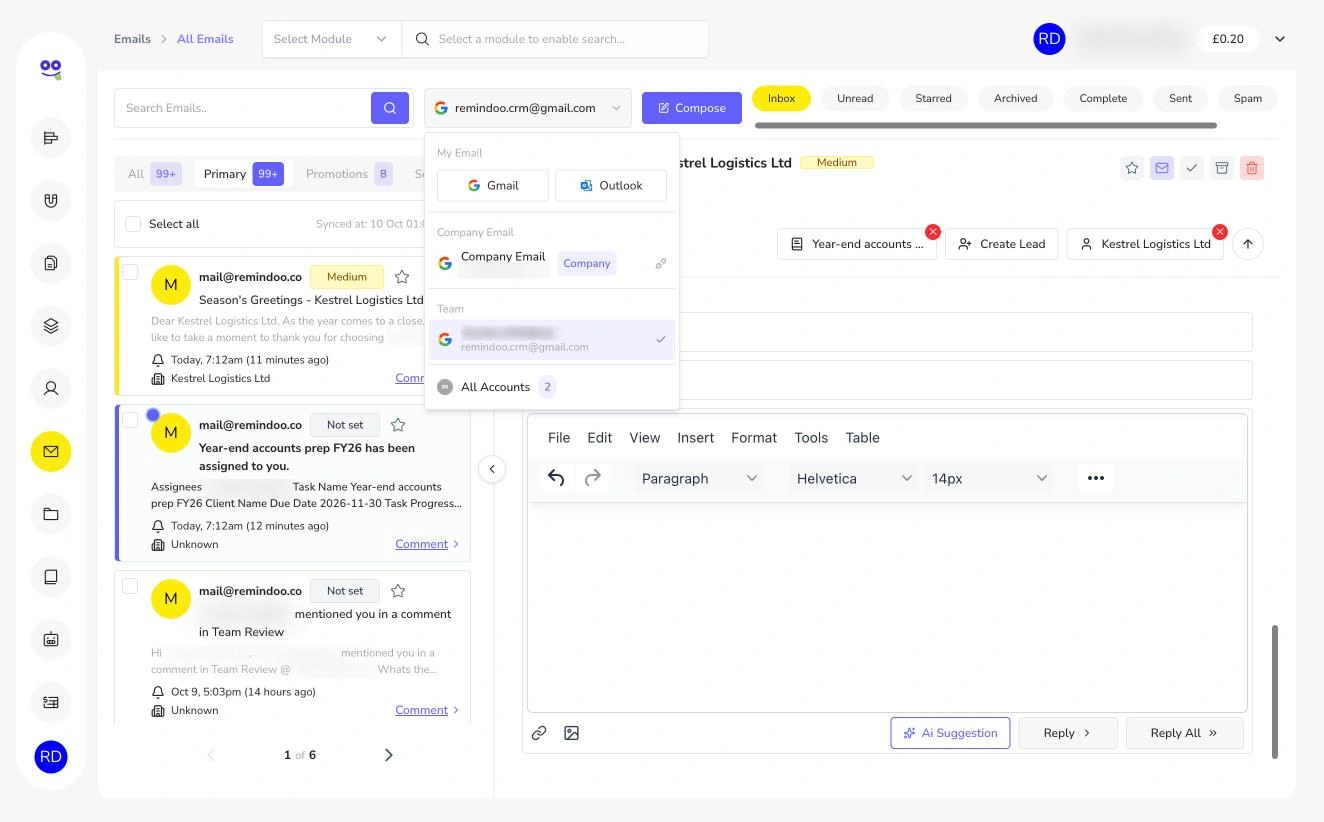Viewport: 1324px width, 822px height.
Task: Open the contacts person icon in sidebar
Action: tap(51, 389)
